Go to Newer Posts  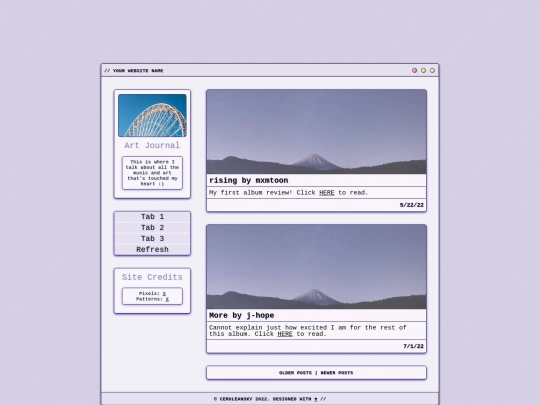coord(337,373)
